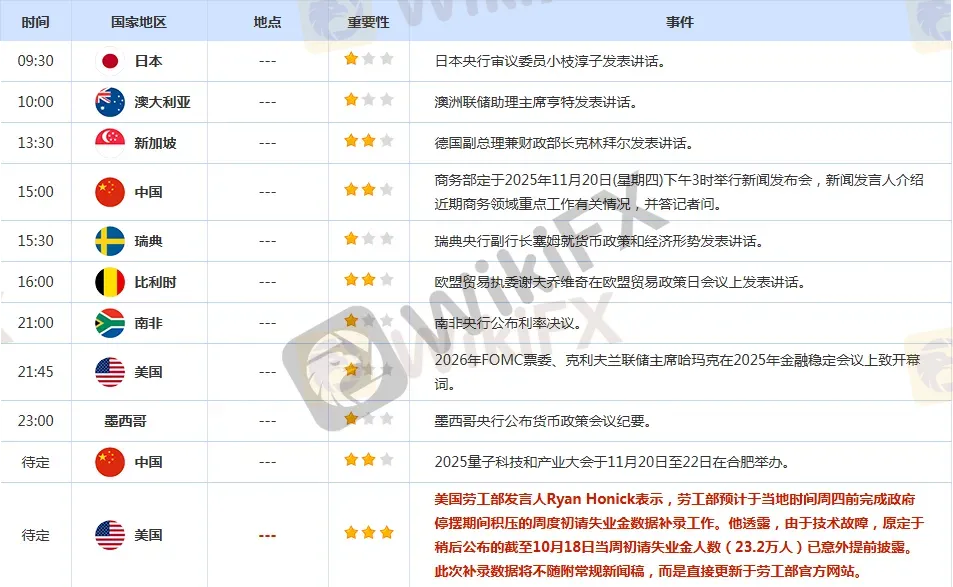Open the 墨西哥央行 policy minutes event
Image resolution: width=953 pixels, height=587 pixels.
(x=543, y=421)
